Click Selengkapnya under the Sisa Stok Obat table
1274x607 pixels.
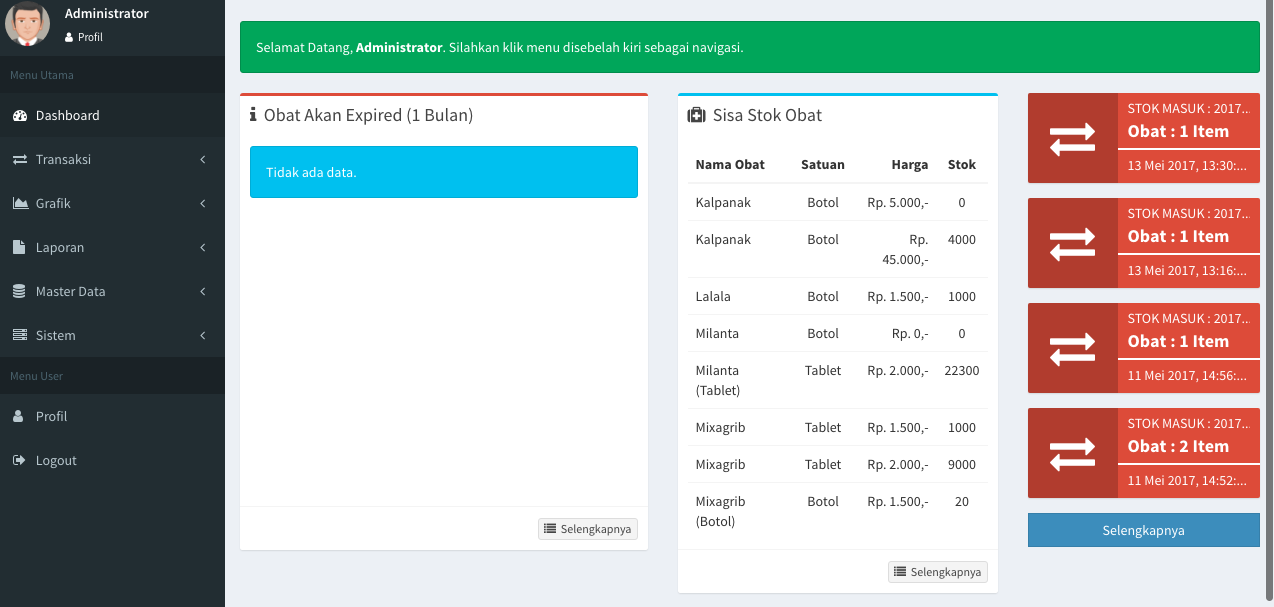[938, 572]
